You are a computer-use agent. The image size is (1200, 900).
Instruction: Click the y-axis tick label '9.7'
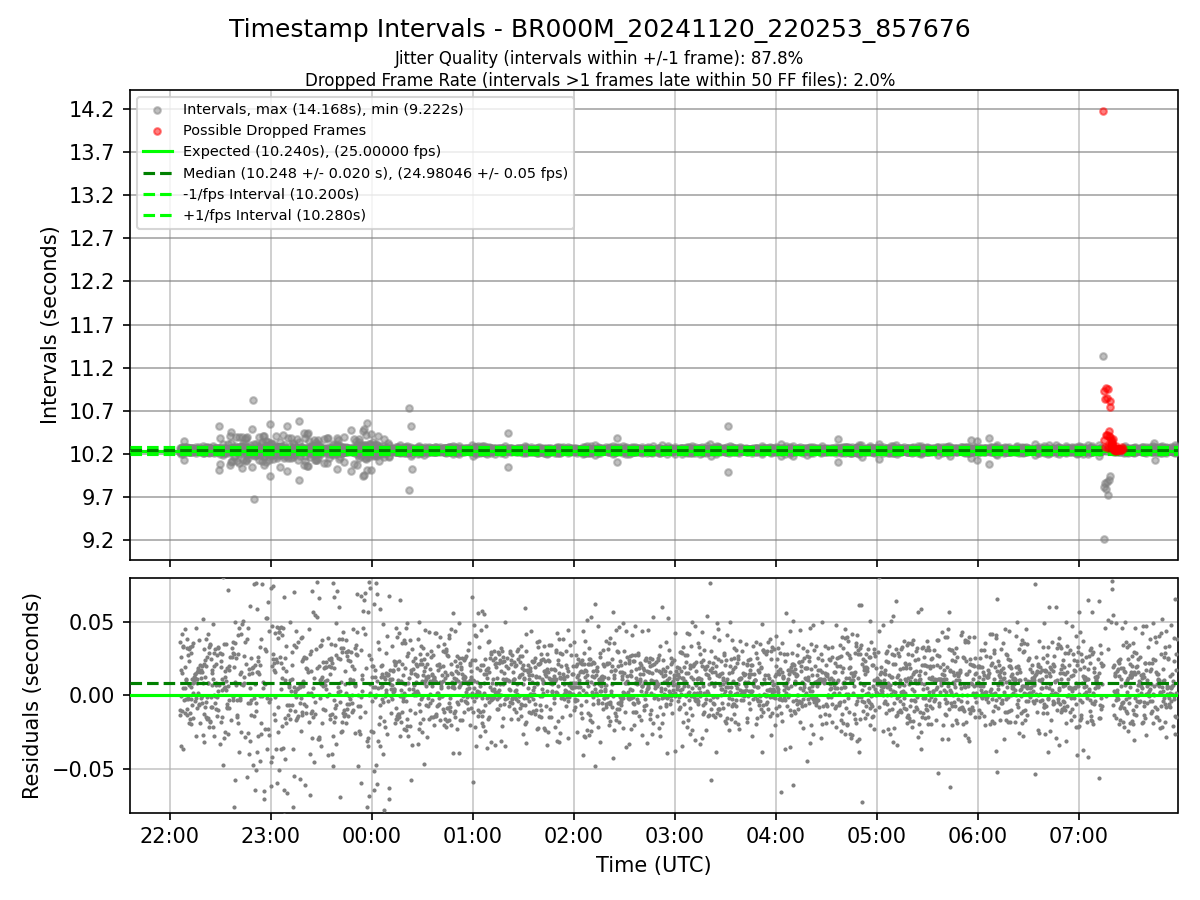[x=97, y=497]
